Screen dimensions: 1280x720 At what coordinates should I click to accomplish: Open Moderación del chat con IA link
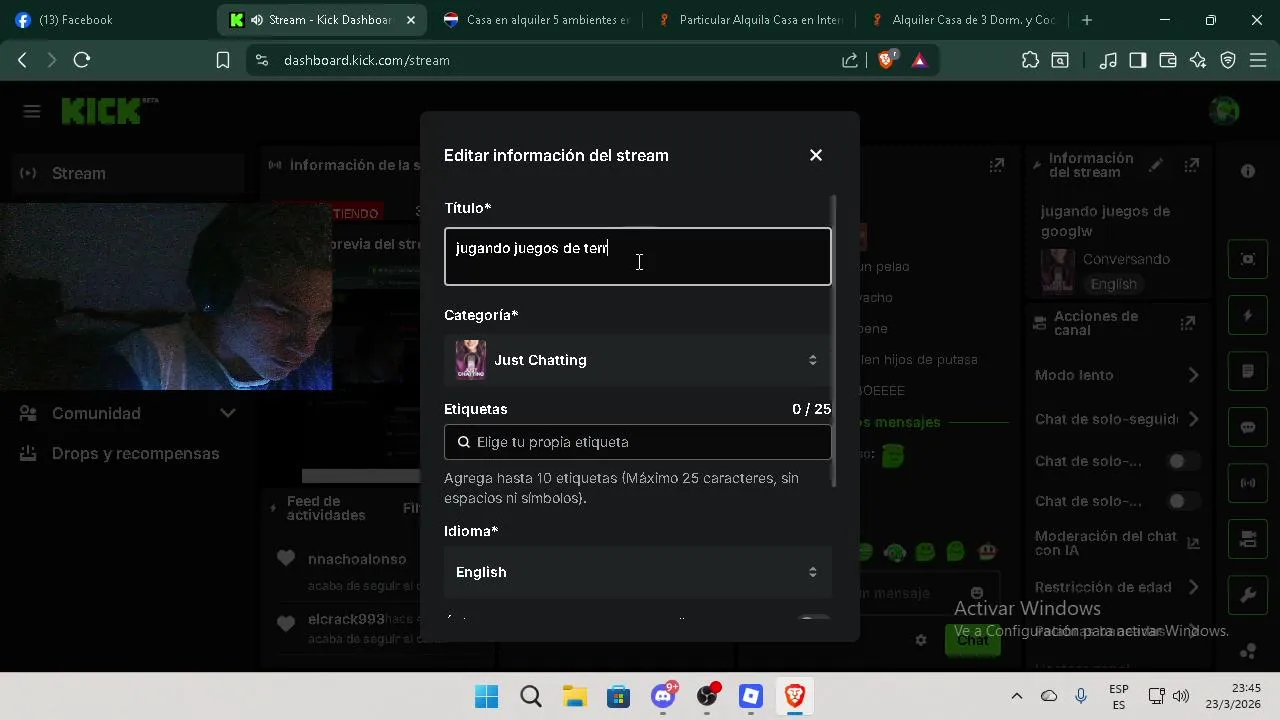(1117, 543)
